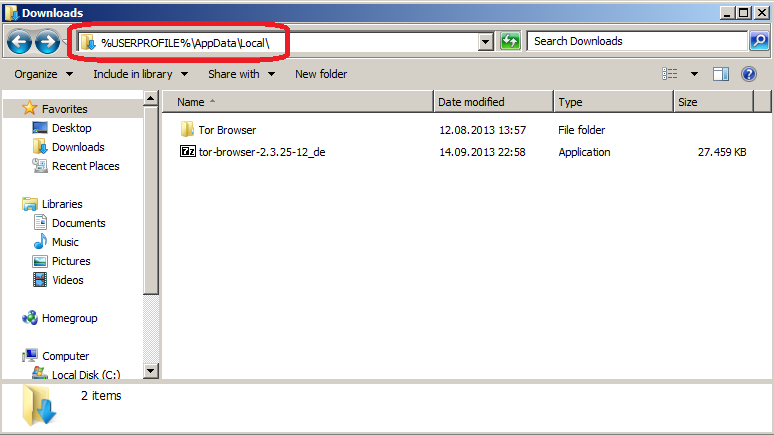
Task: Click the change view icon
Action: tap(671, 74)
